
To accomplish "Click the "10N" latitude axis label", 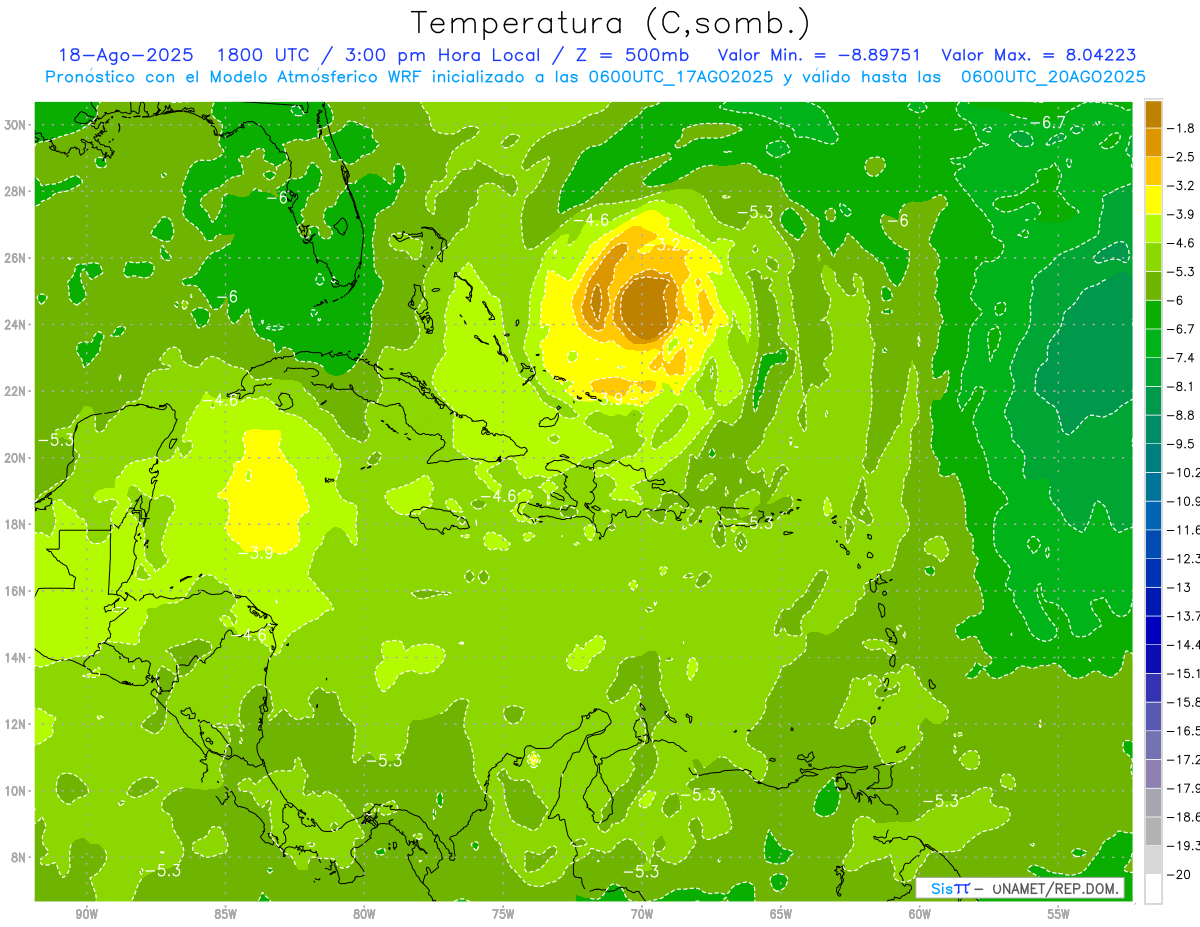I will [x=15, y=790].
